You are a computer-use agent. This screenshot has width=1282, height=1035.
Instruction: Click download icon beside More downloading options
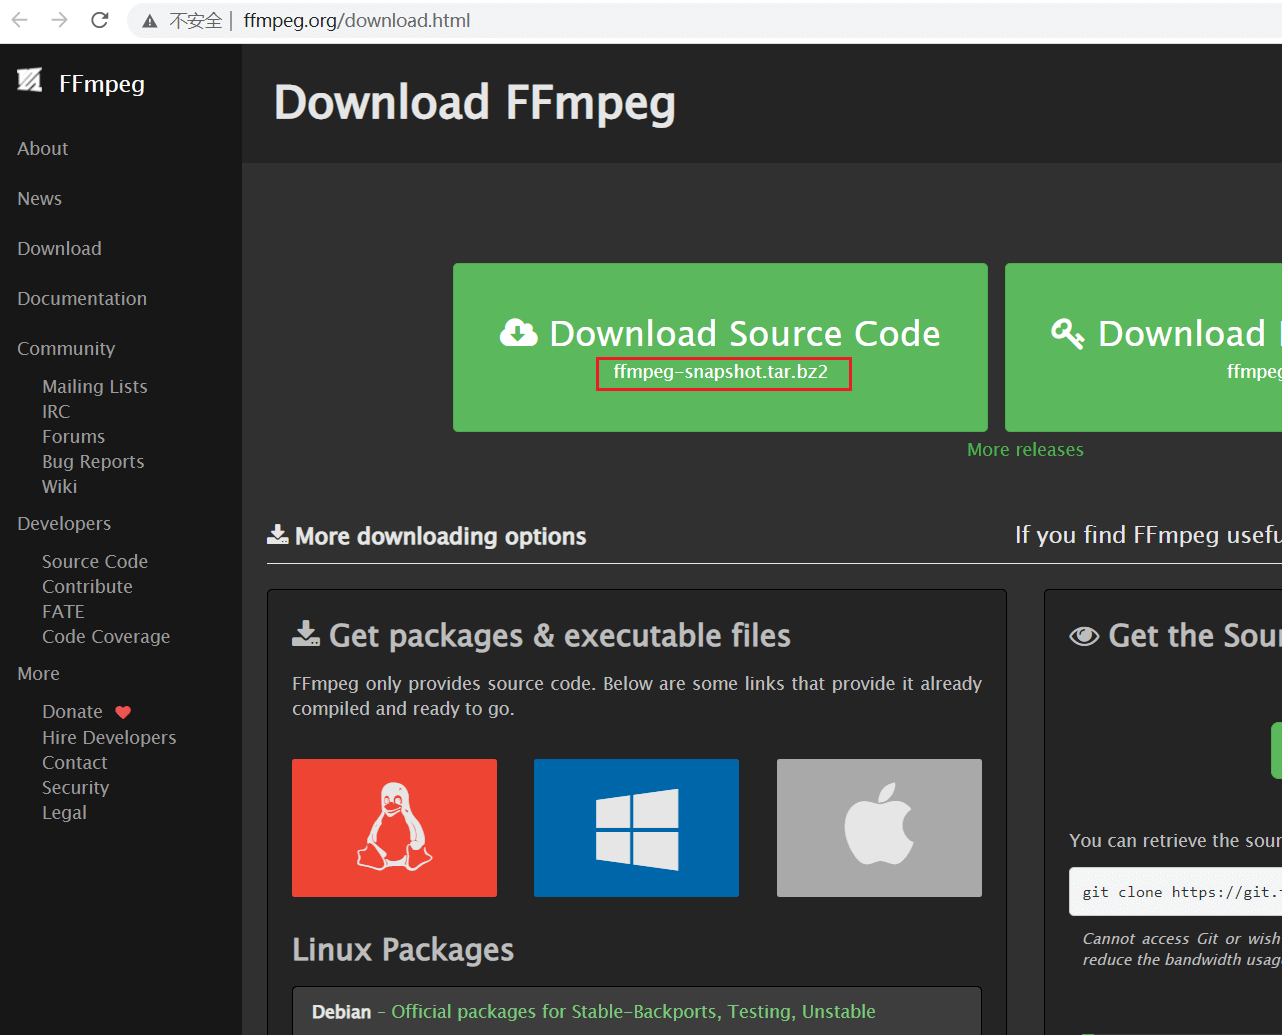(x=278, y=535)
